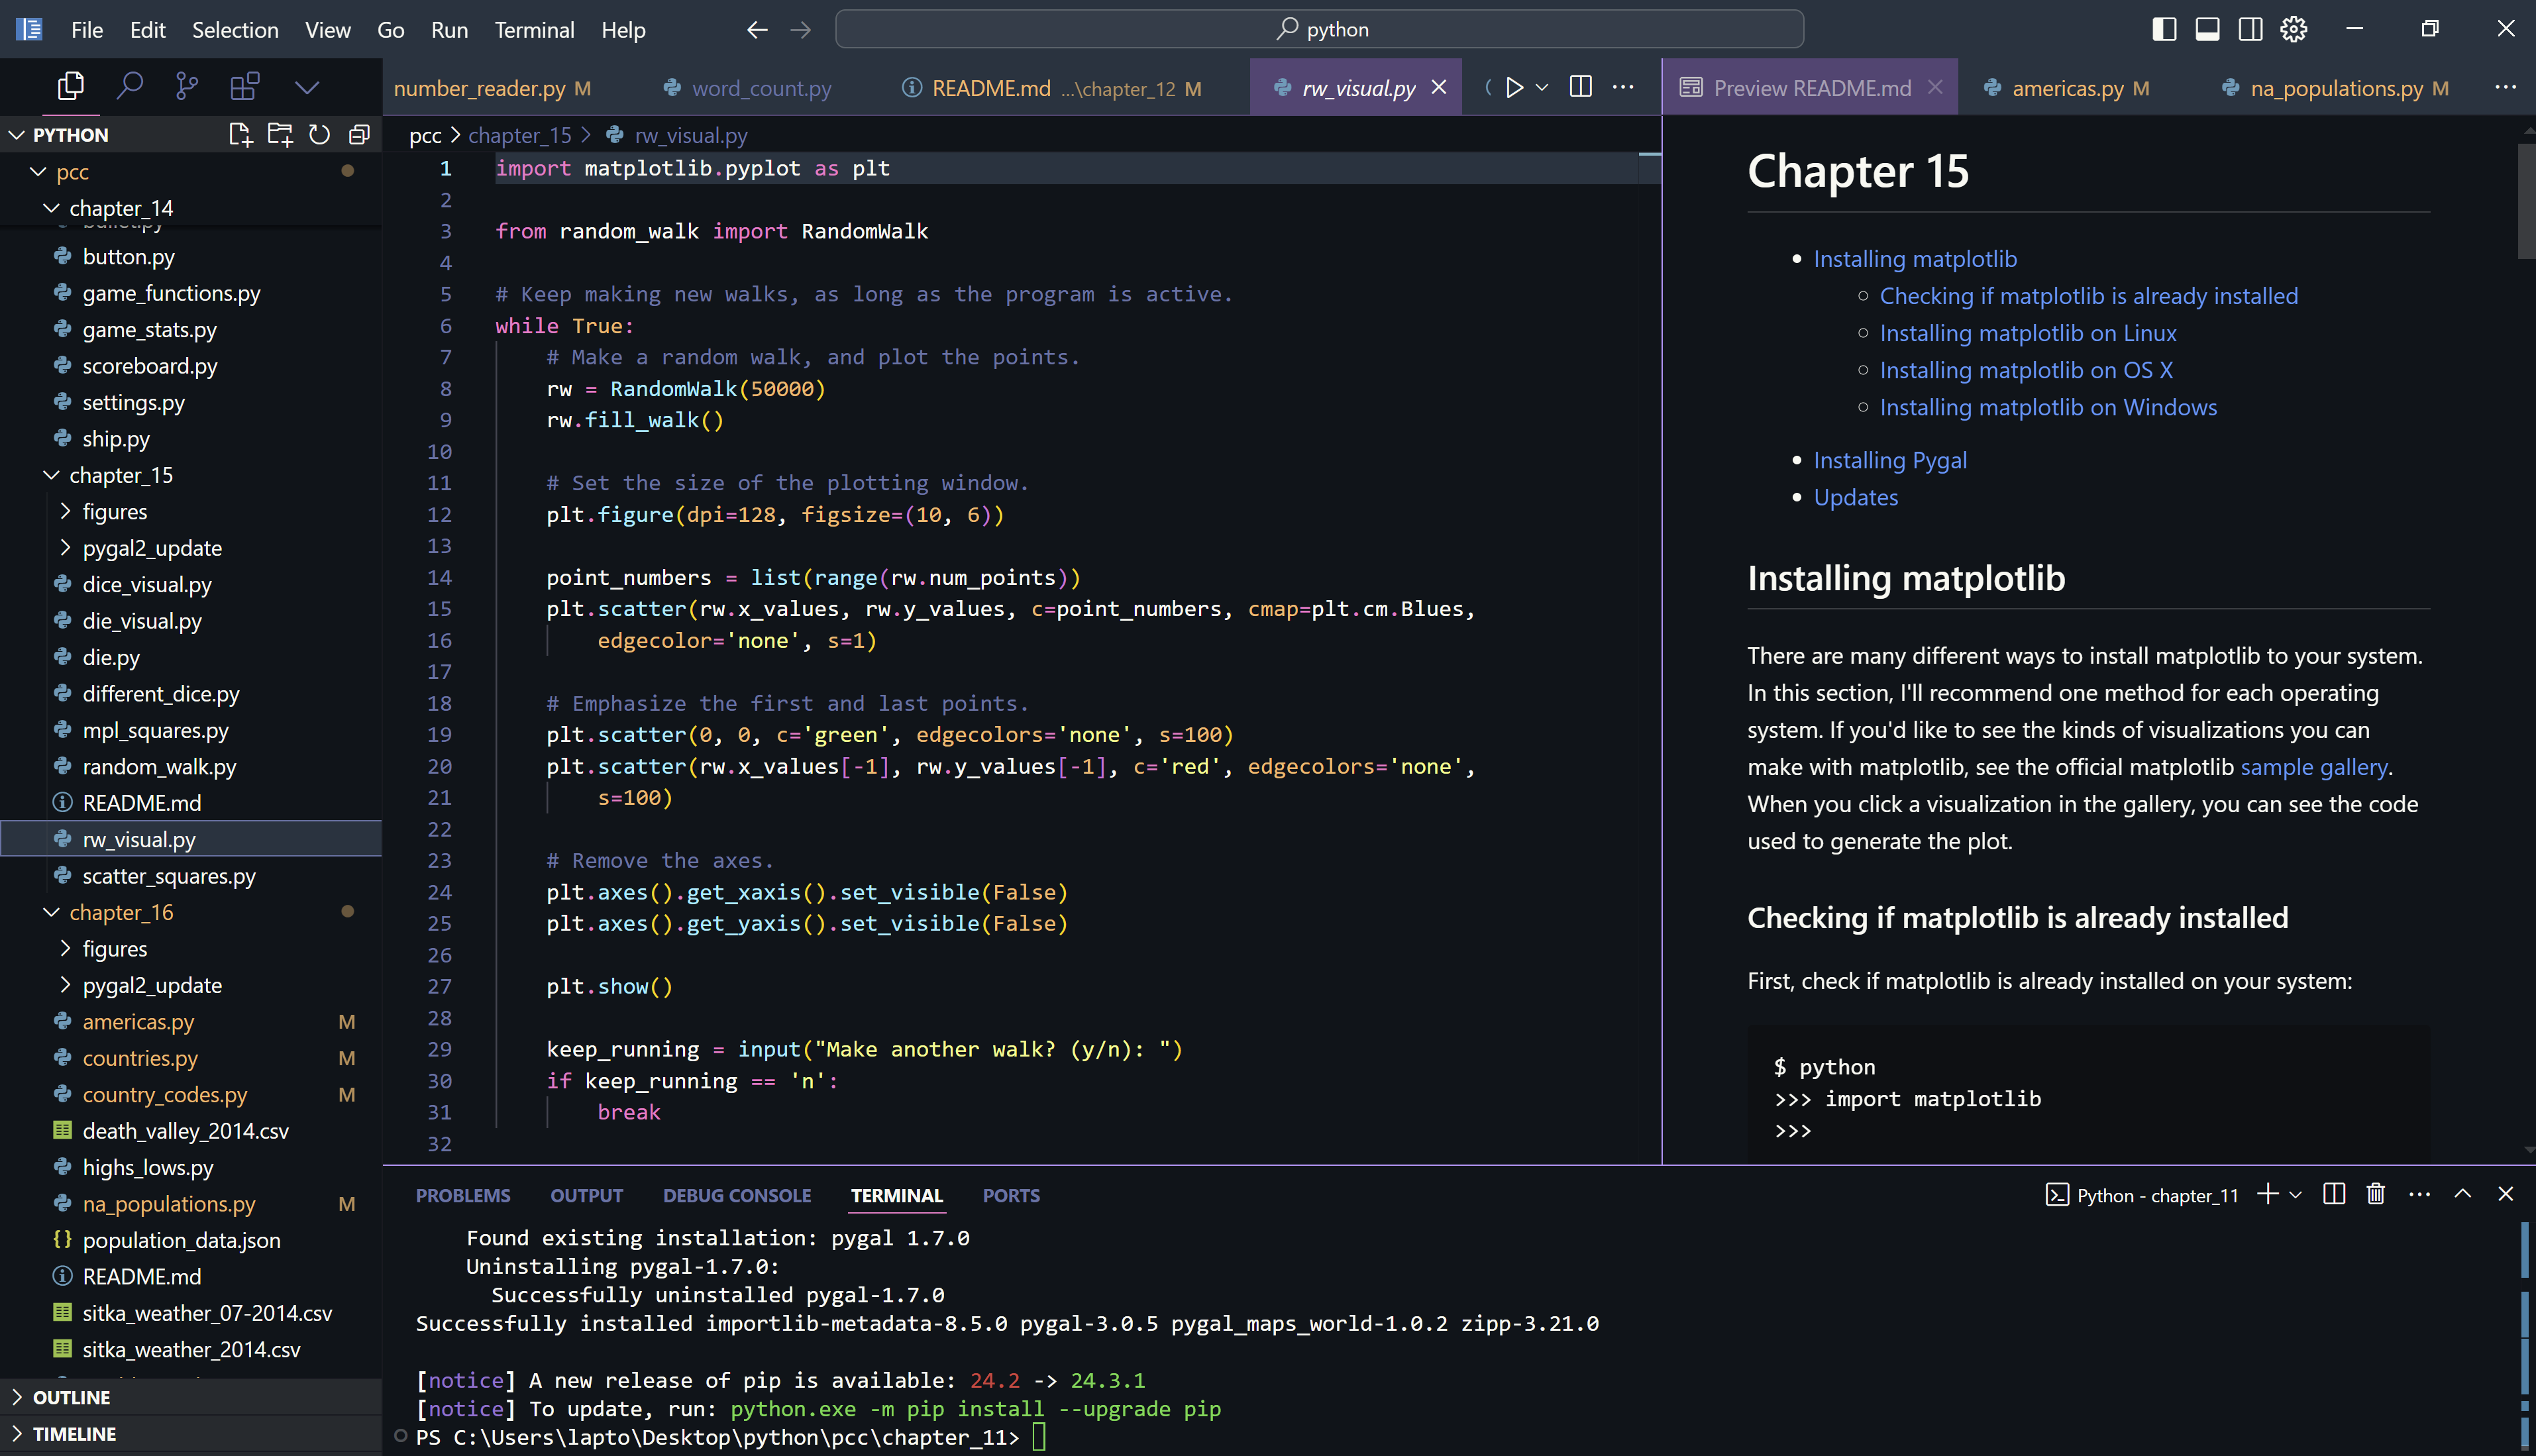Click the python command center search box

[1319, 29]
